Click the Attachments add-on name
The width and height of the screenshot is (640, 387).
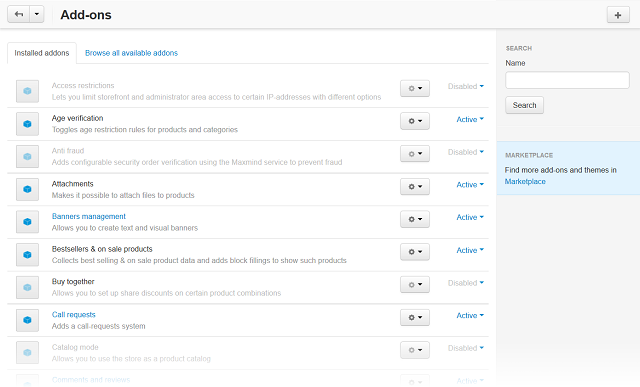73,184
